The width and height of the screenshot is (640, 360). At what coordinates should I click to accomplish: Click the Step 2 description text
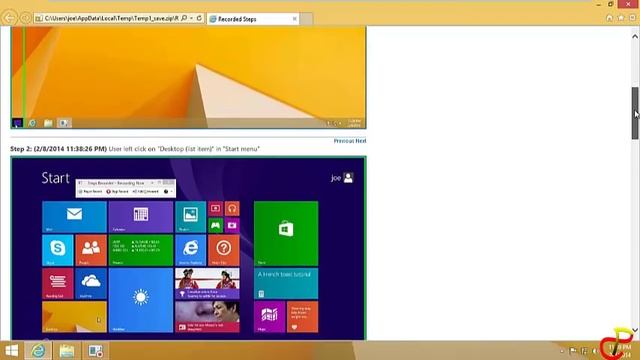click(x=135, y=149)
